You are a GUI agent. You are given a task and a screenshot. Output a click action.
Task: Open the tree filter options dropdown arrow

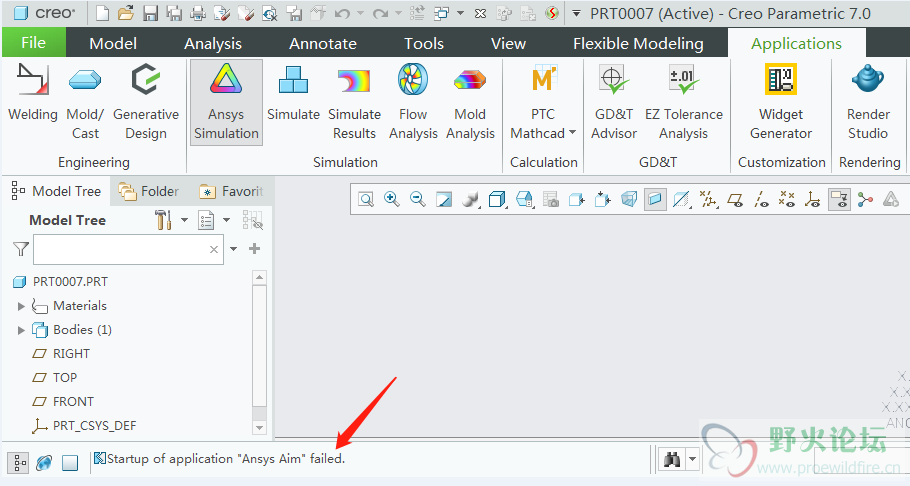tap(233, 249)
